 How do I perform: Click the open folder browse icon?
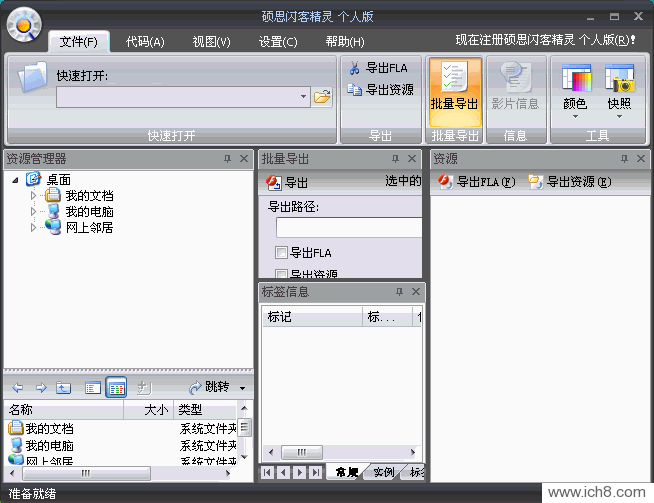[x=322, y=97]
